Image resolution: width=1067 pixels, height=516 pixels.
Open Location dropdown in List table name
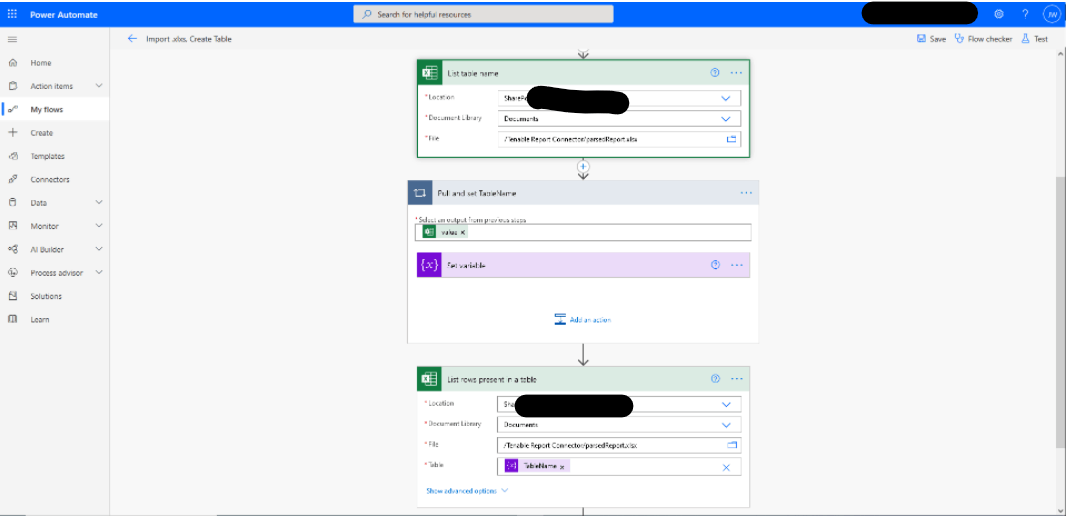tap(725, 98)
